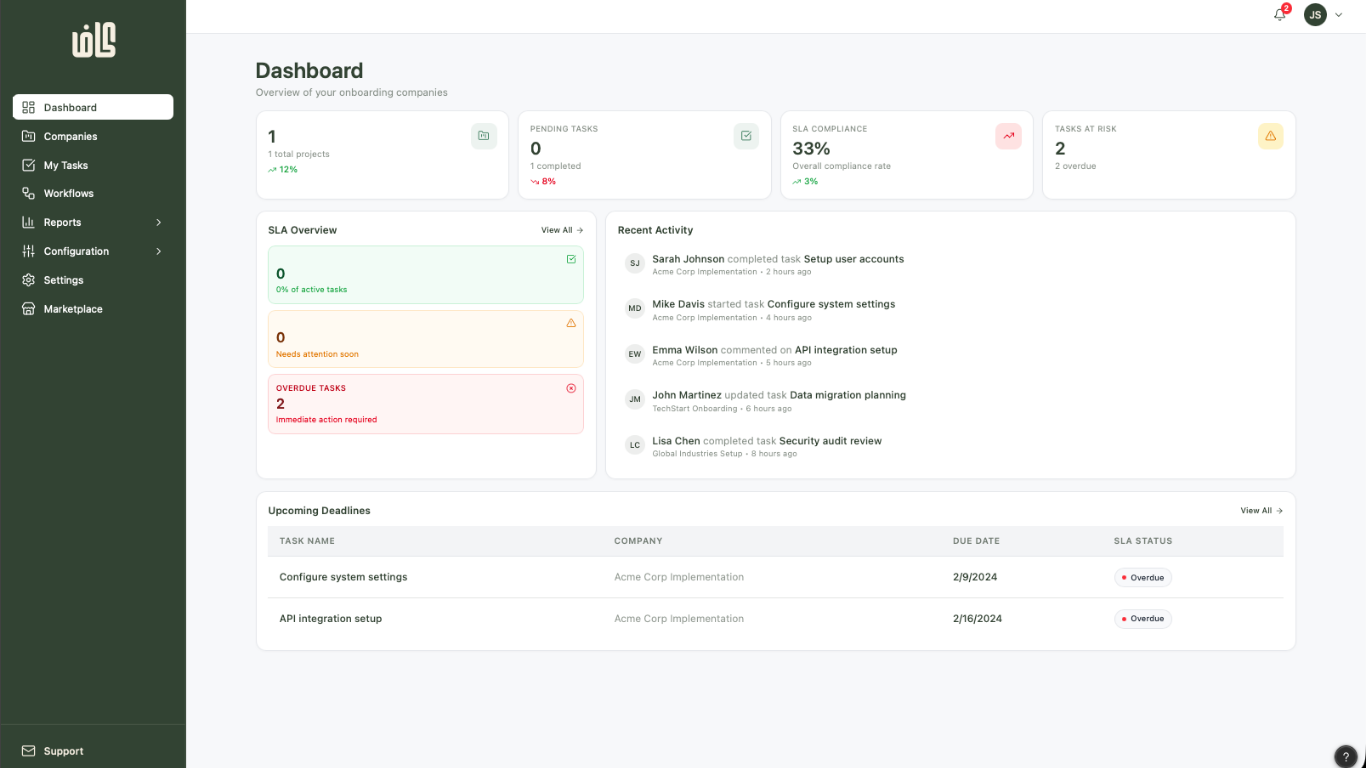Click the error icon on Overdue Tasks panel
The image size is (1366, 768).
571,388
